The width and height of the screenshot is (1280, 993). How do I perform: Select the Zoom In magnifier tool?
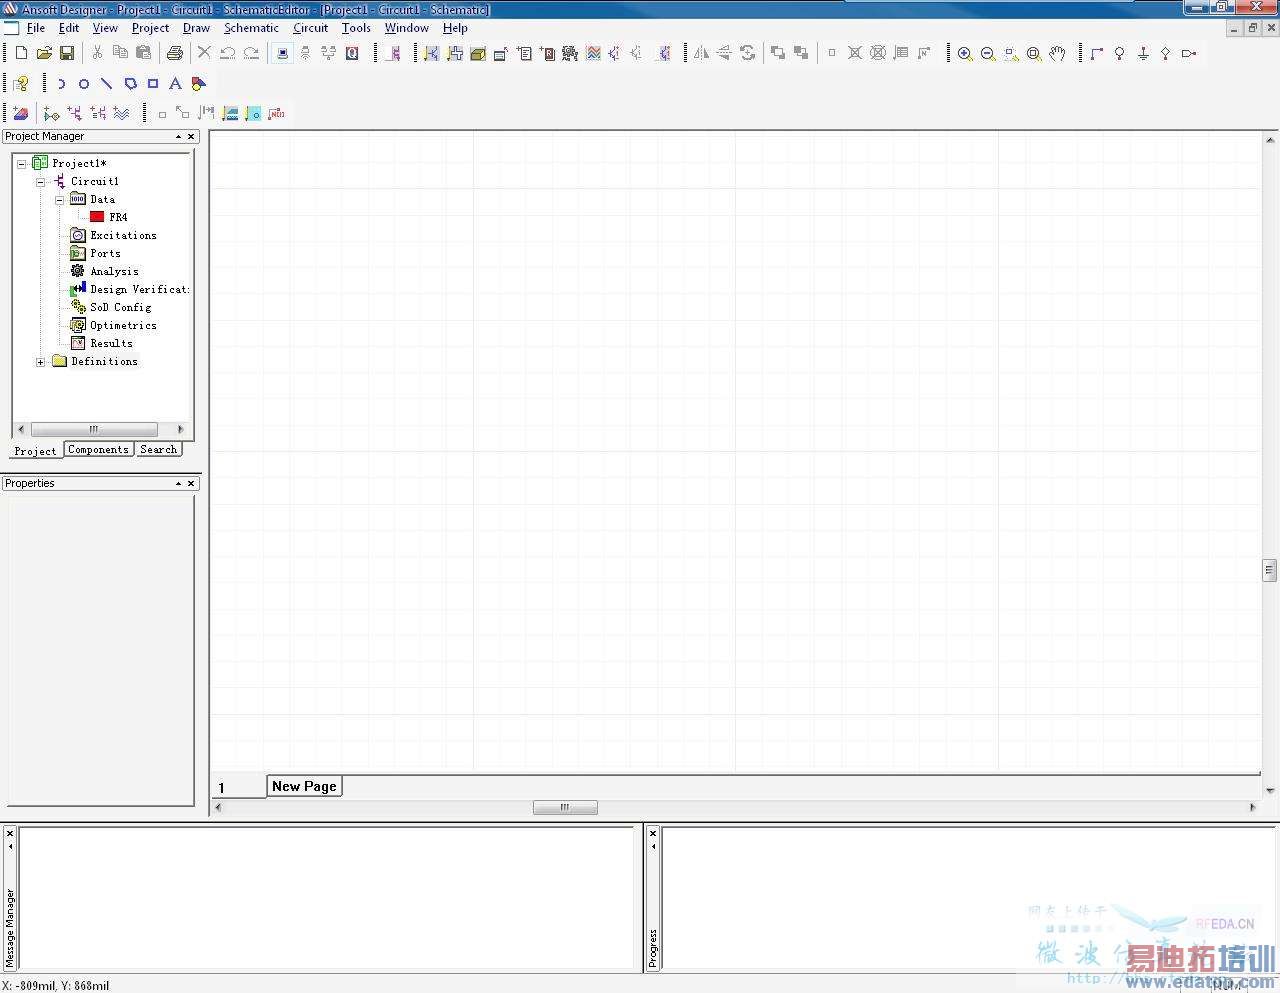click(965, 54)
